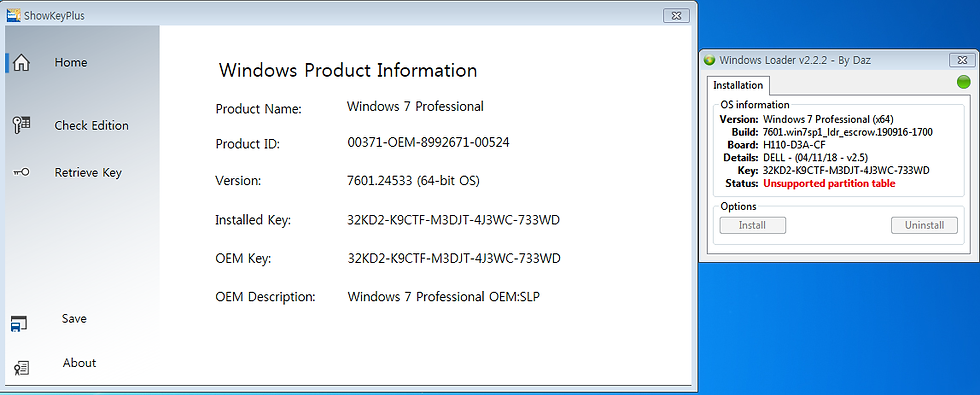980x395 pixels.
Task: Click the Windows Loader v2.2.2 - By Daz title
Action: [x=794, y=60]
